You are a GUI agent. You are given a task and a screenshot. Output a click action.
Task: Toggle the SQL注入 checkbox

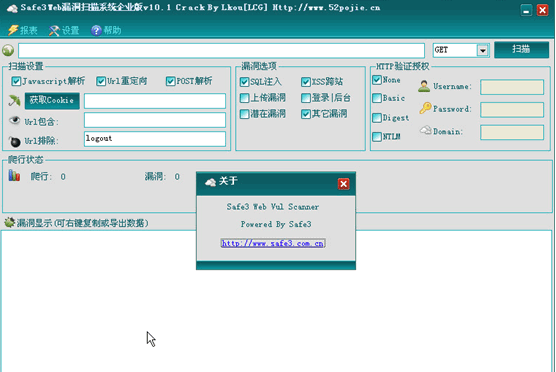(244, 82)
